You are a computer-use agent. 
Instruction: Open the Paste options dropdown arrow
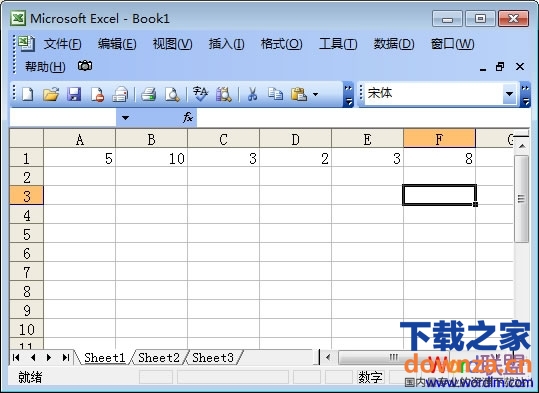(315, 94)
